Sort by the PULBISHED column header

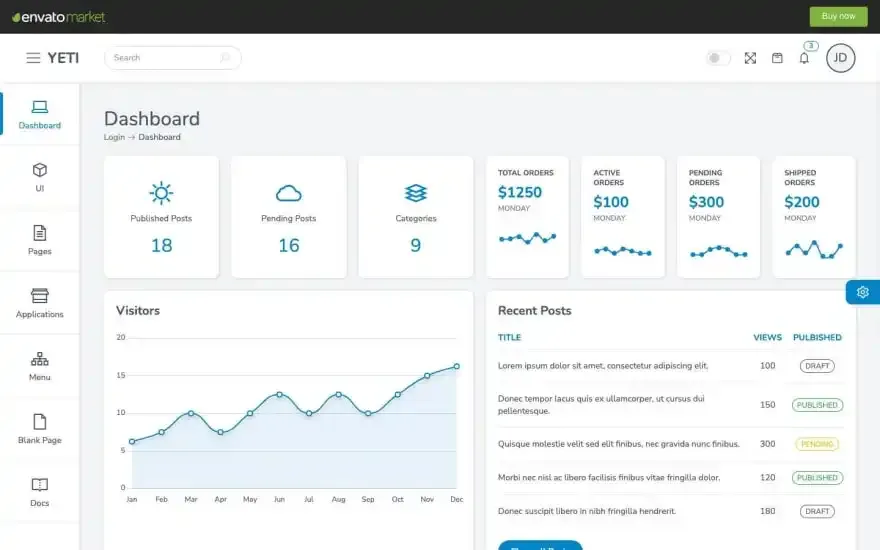[x=817, y=337]
